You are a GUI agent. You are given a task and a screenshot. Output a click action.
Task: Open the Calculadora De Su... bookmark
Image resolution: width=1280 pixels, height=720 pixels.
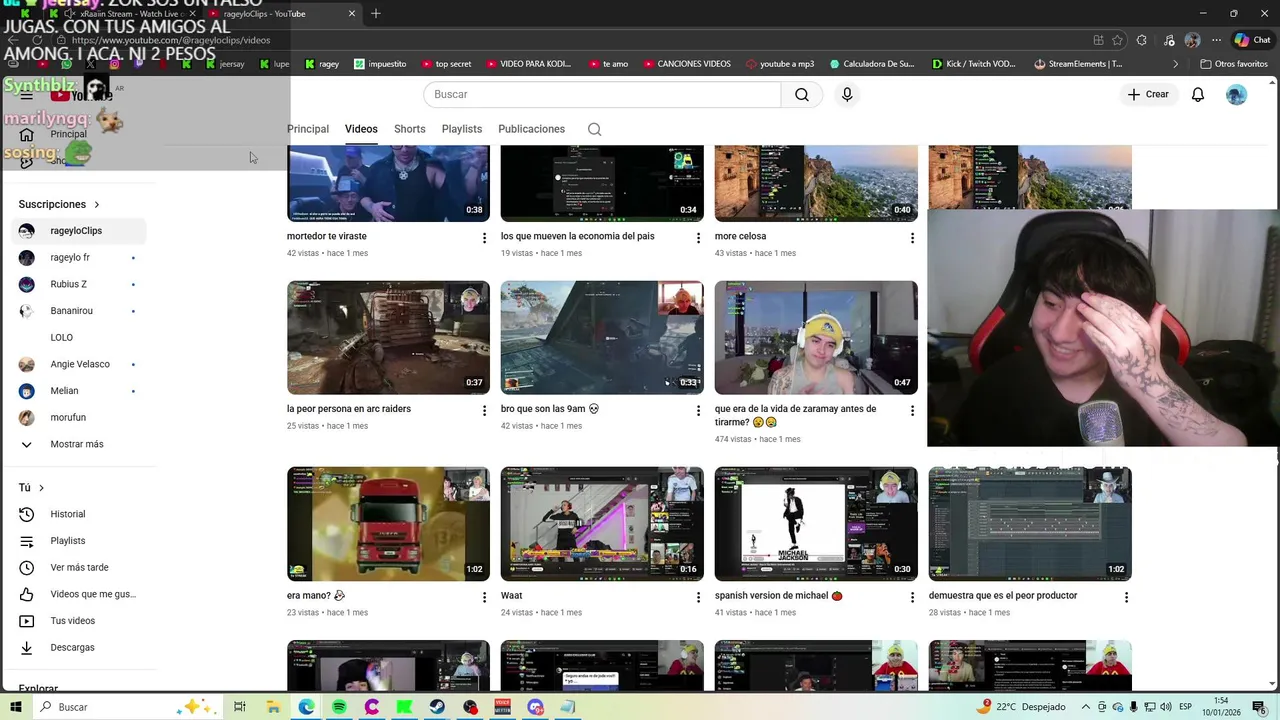click(872, 64)
